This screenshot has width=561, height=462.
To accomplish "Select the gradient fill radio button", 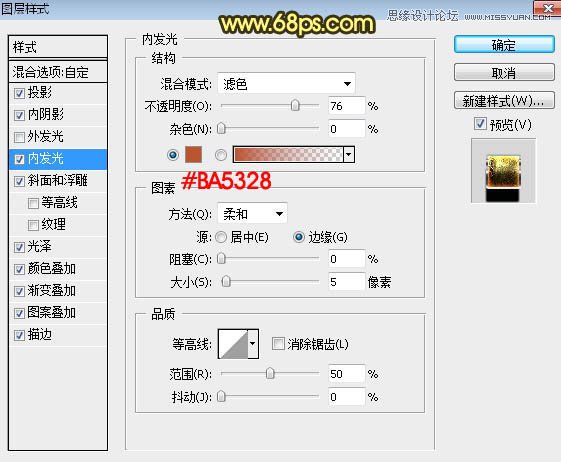I will click(x=221, y=155).
